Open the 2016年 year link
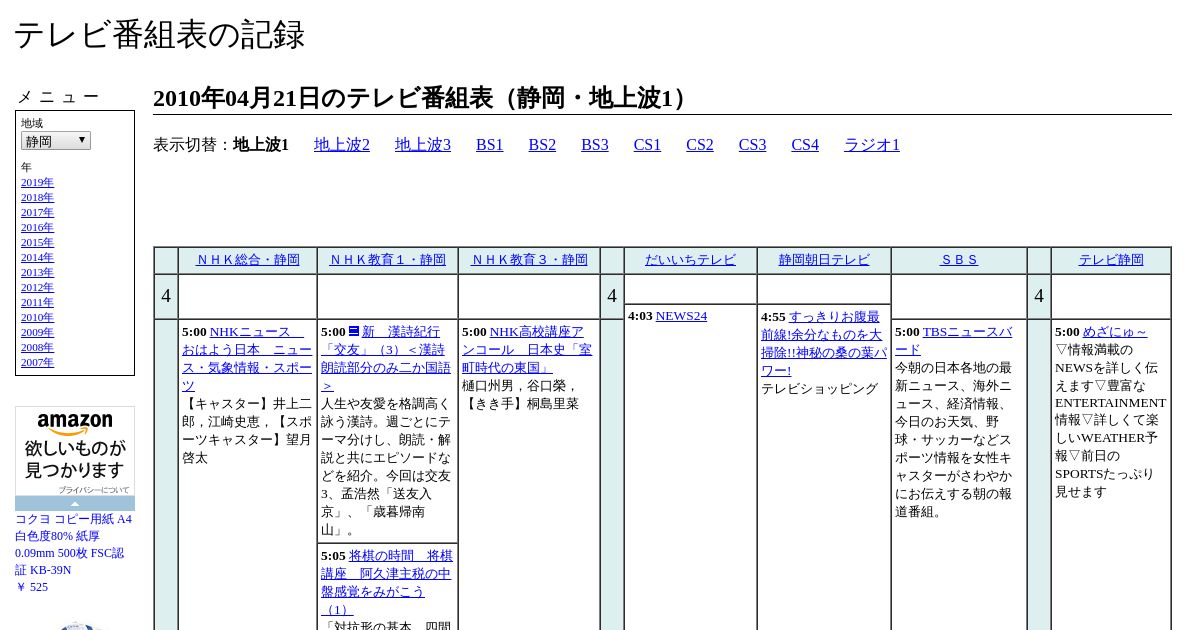The image size is (1200, 630). pos(37,228)
